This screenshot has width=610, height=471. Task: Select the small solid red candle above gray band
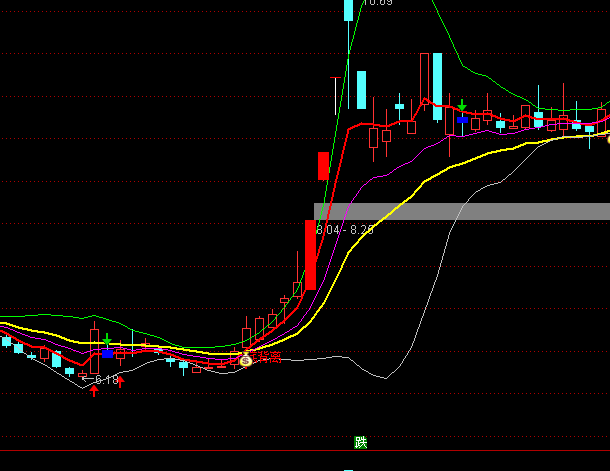pos(323,165)
